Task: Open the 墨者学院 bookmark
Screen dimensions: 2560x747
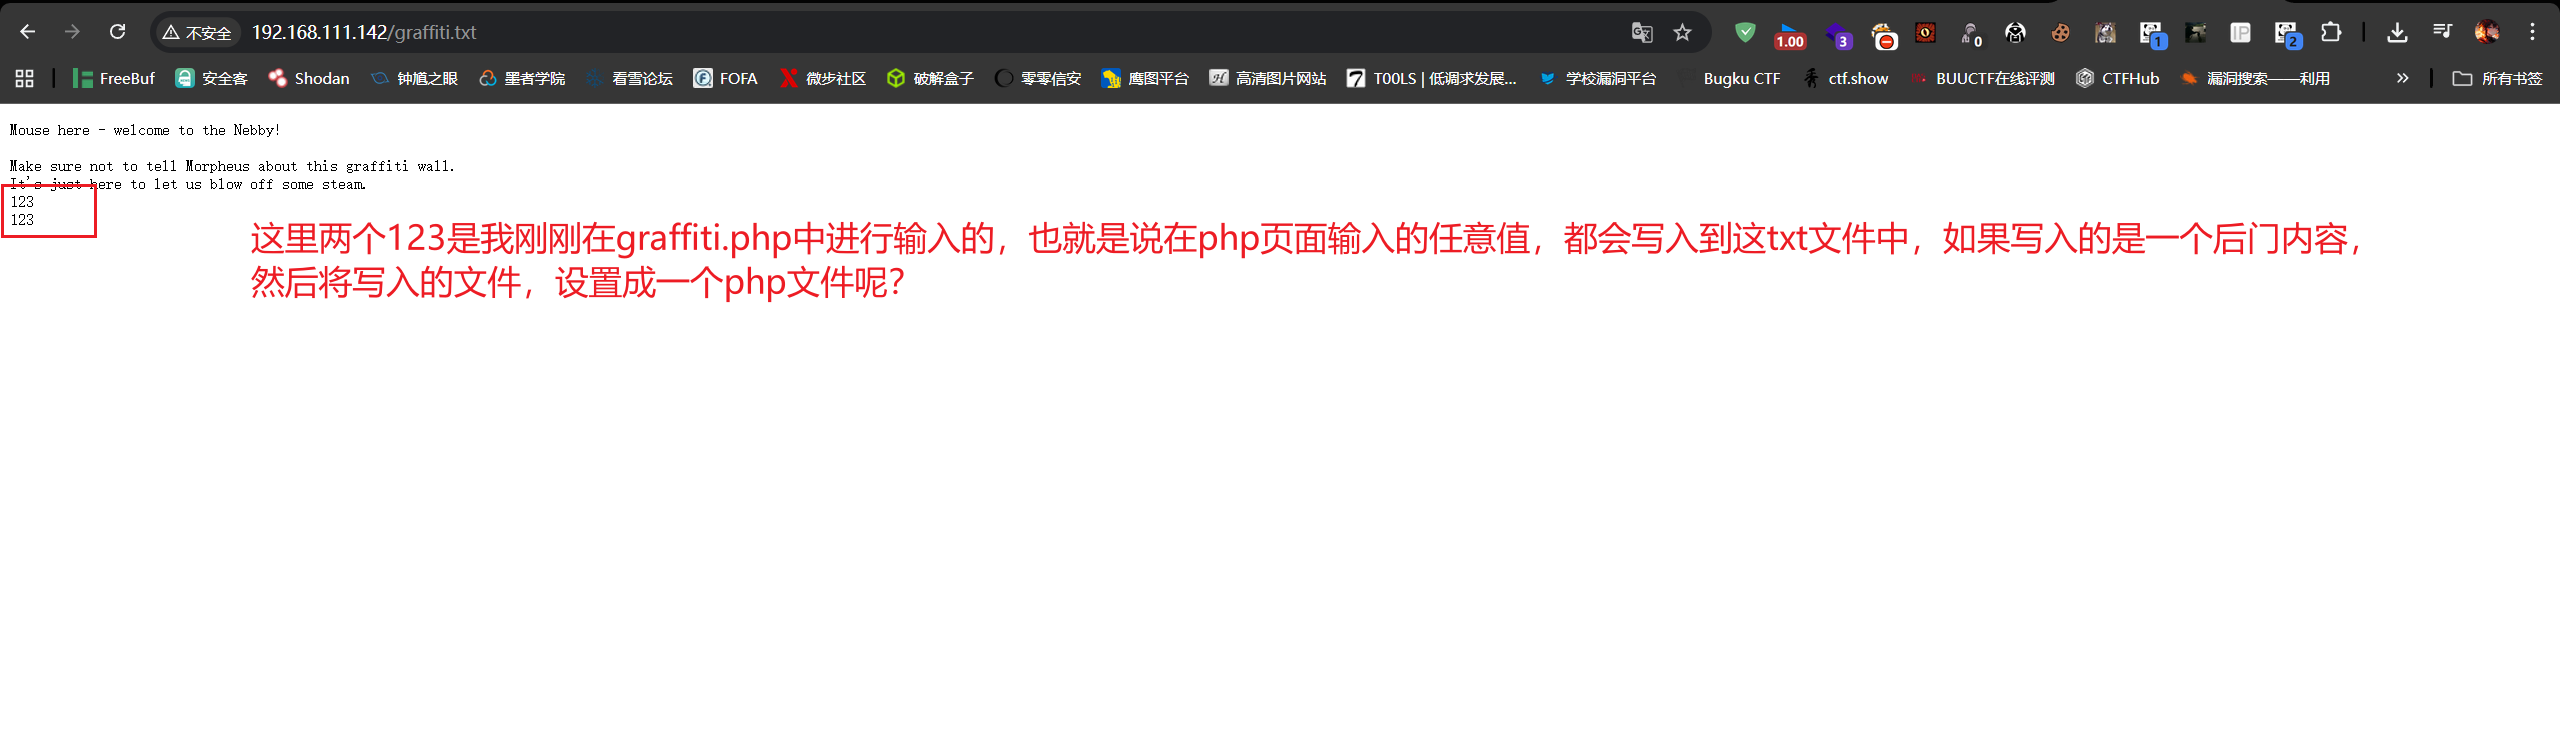Action: tap(522, 78)
